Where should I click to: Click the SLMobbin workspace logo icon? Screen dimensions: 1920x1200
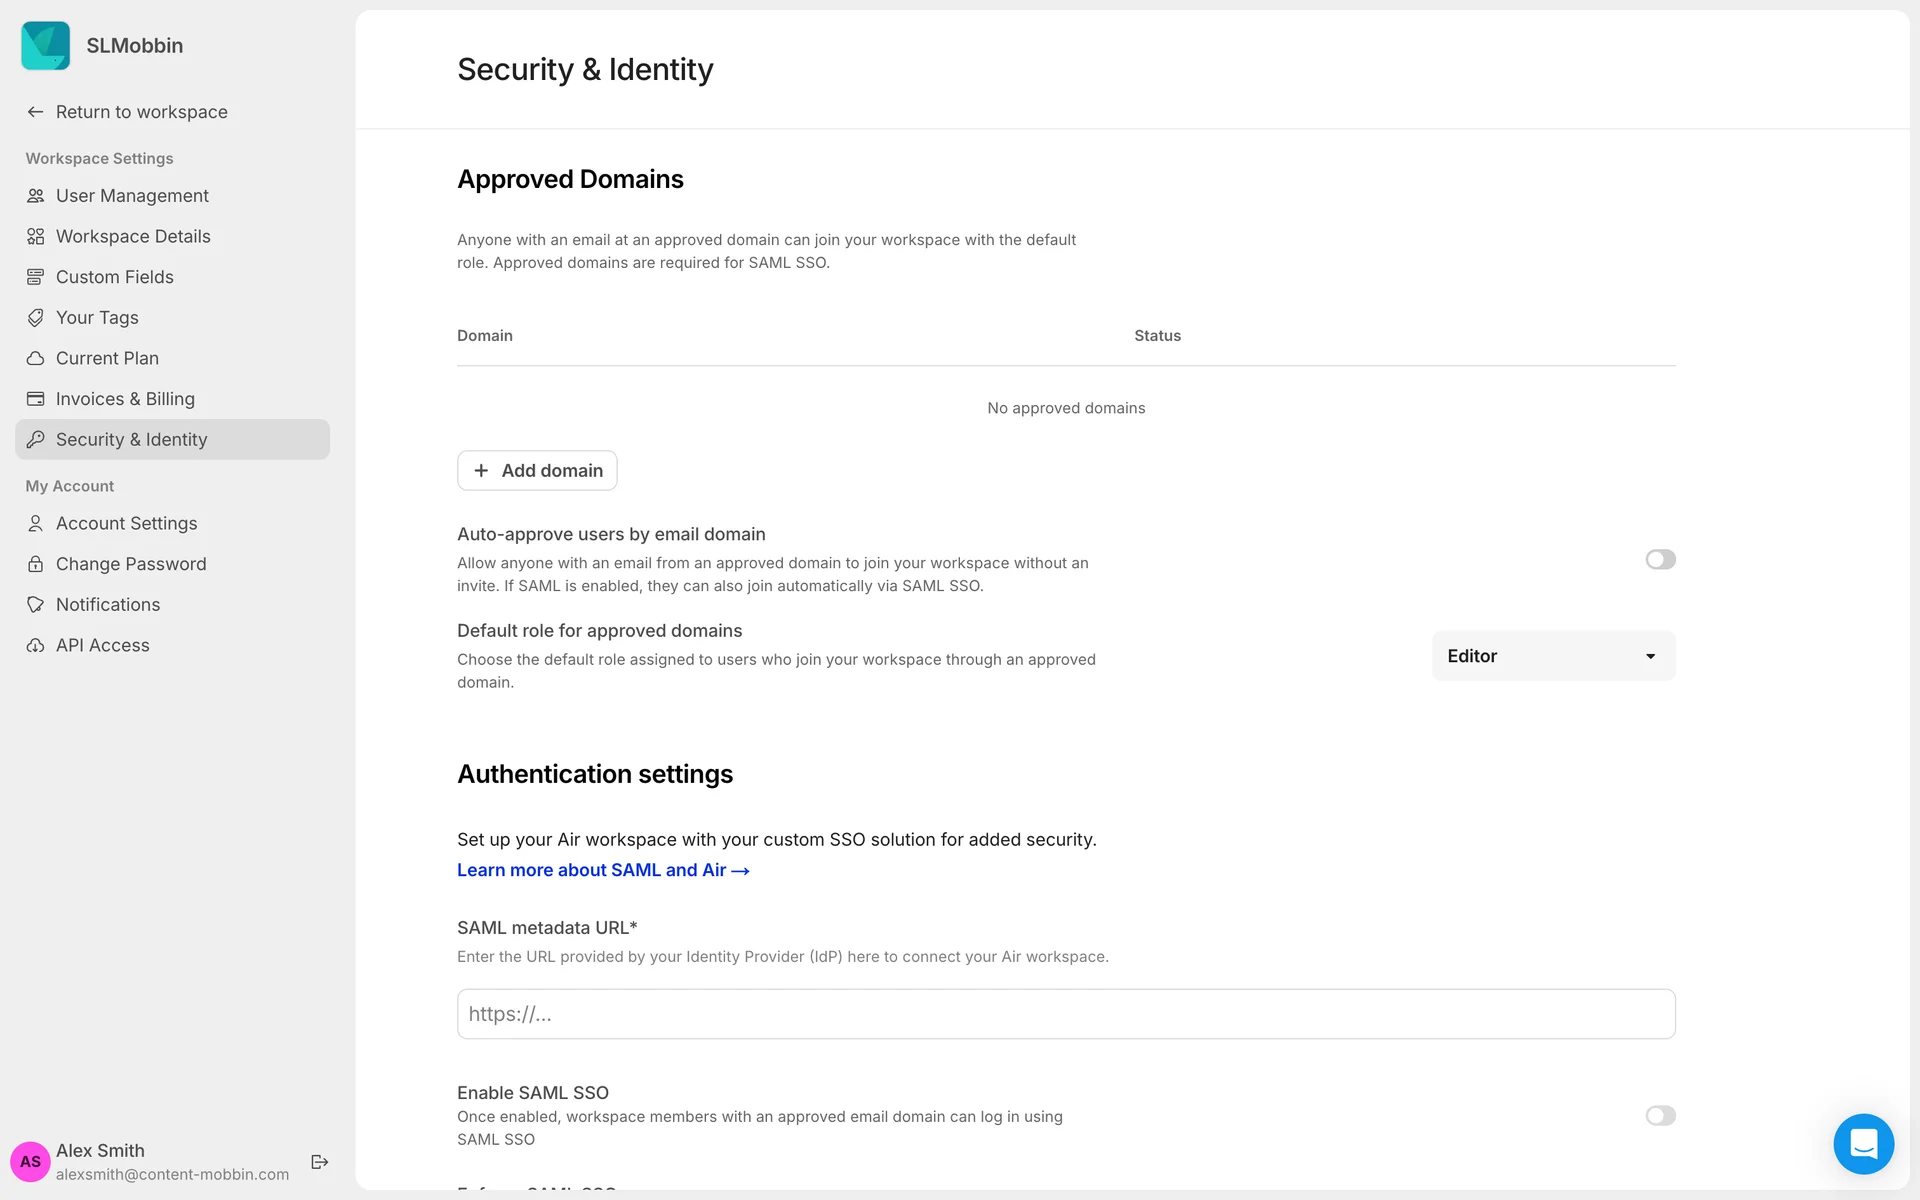[x=46, y=46]
